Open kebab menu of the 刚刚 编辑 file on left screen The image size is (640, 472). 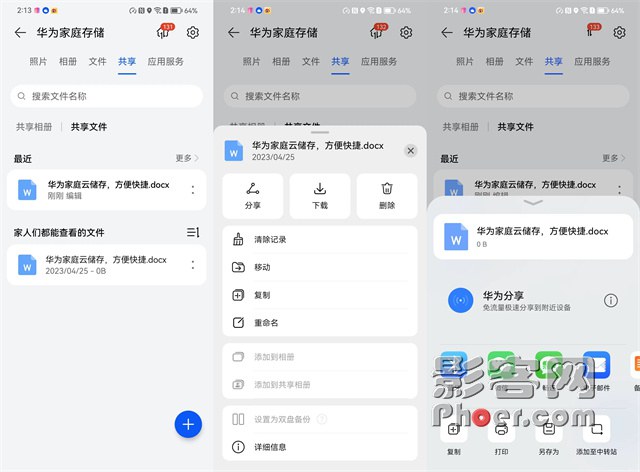(193, 190)
